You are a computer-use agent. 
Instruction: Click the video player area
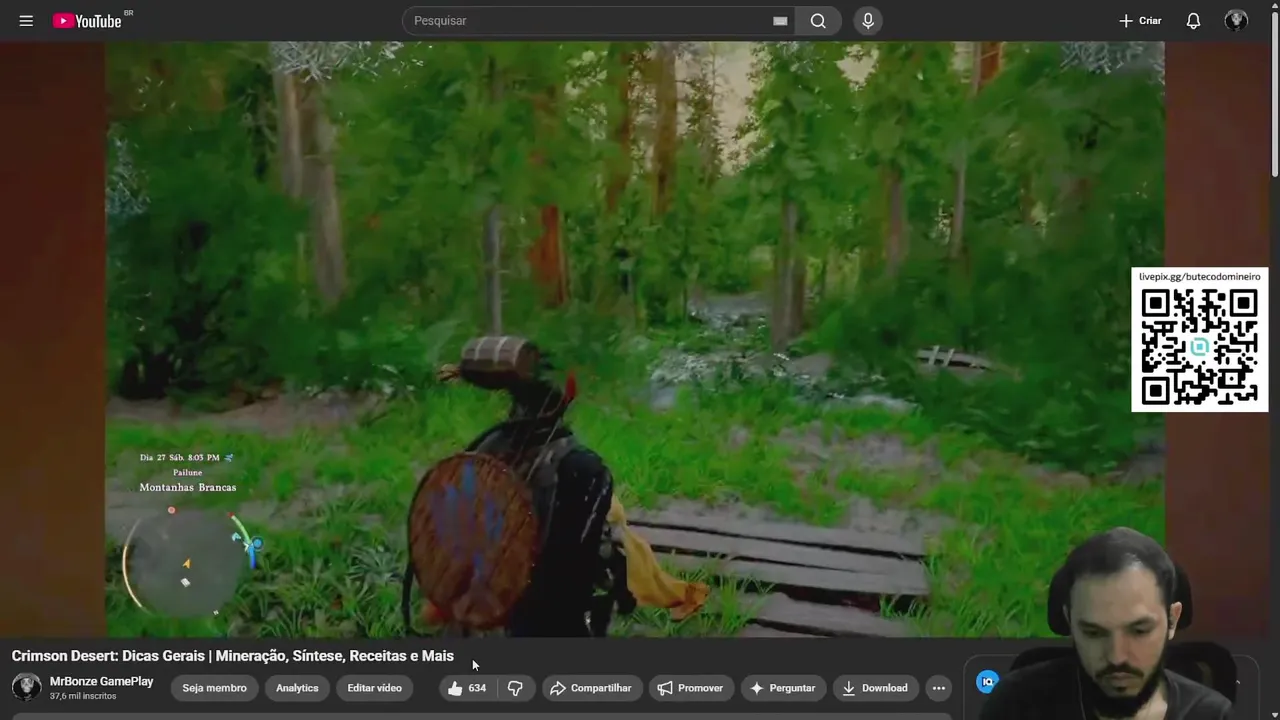[634, 338]
